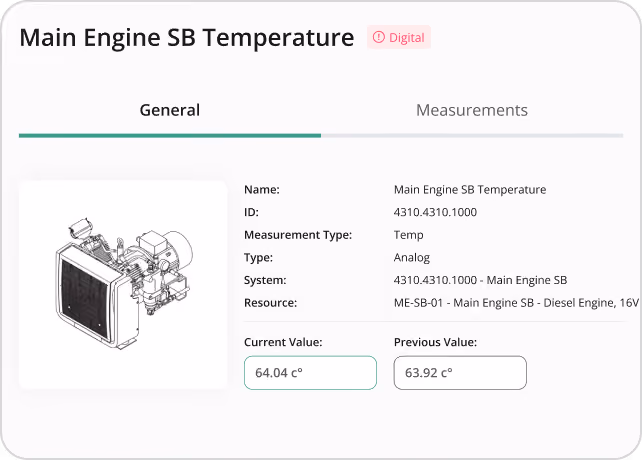The width and height of the screenshot is (642, 460).
Task: Click the alert icon in Digital badge
Action: [x=379, y=37]
